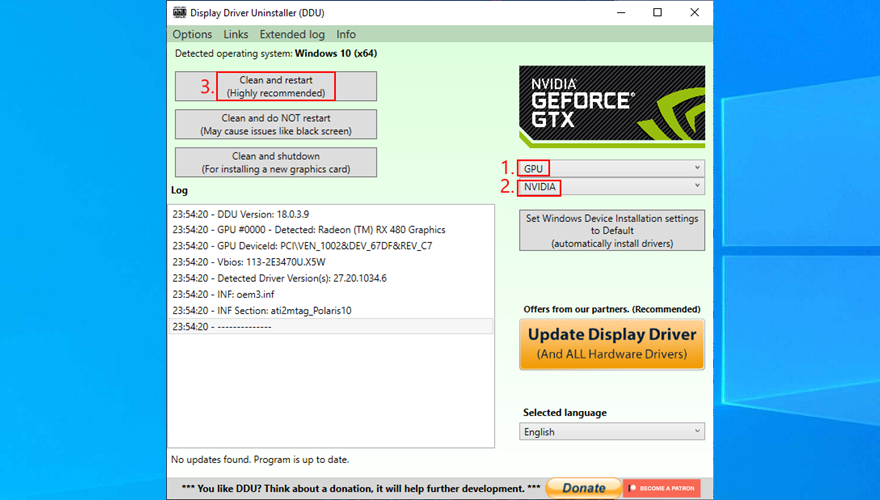
Task: Click Clean and shutdown button
Action: coord(276,162)
